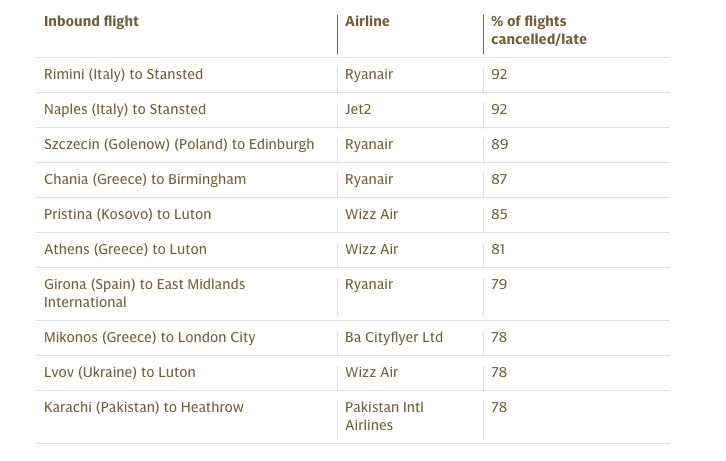Screen dimensions: 726x461
Task: Select Girona (Spain) to East Midlands International
Action: [x=144, y=293]
